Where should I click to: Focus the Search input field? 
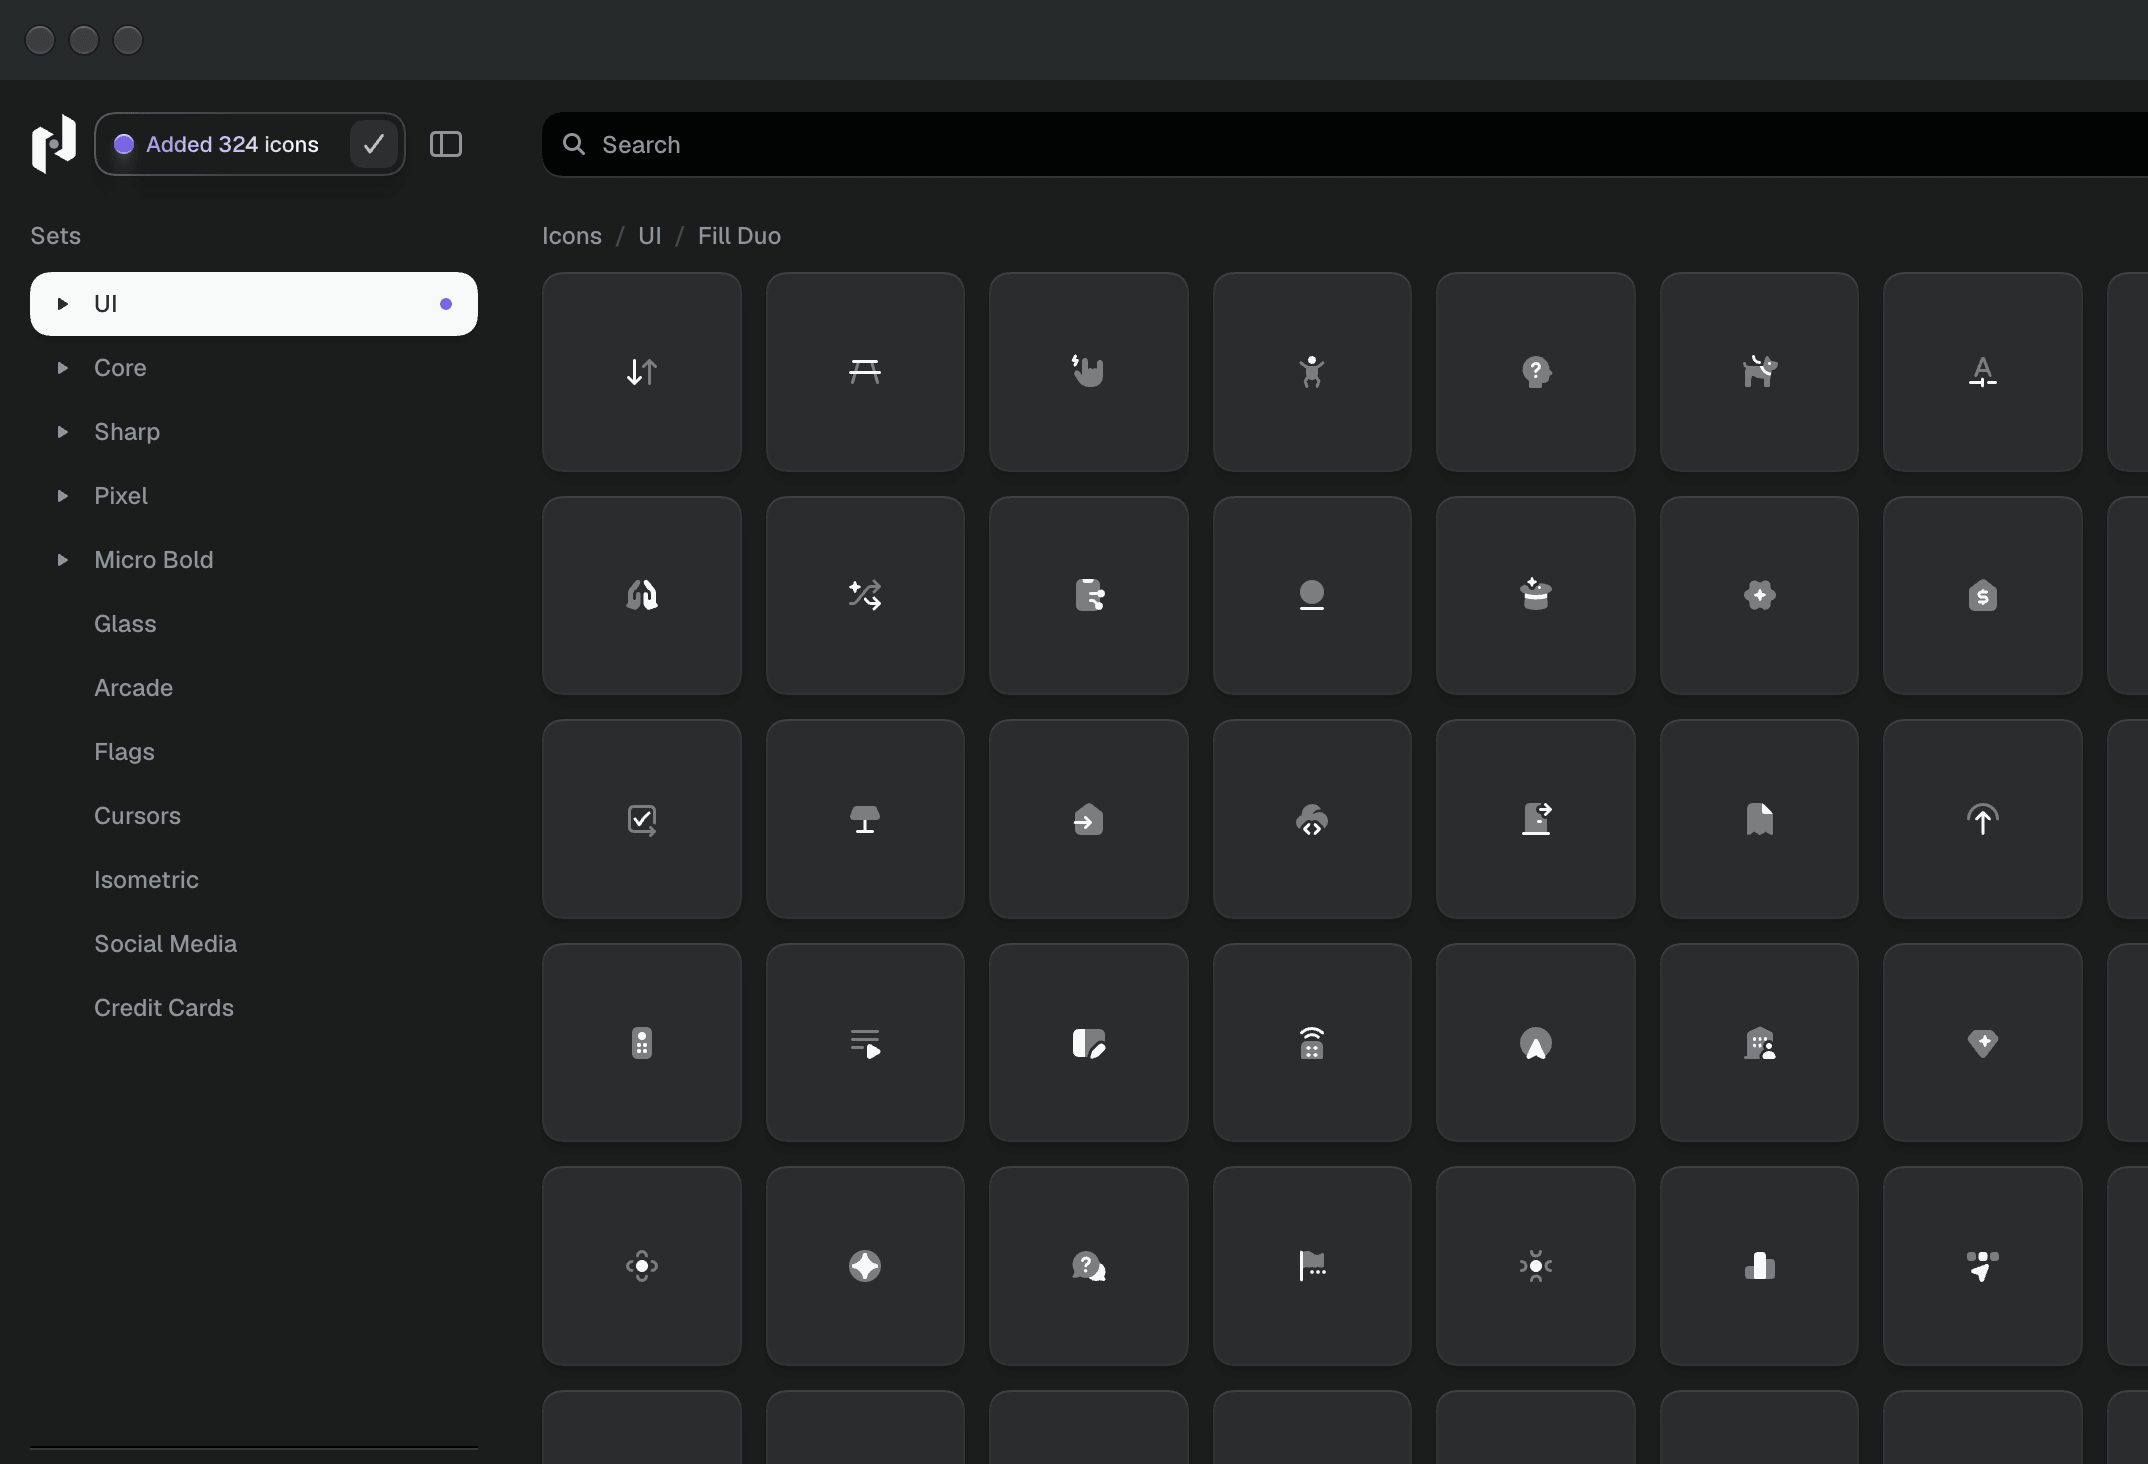coord(1344,144)
